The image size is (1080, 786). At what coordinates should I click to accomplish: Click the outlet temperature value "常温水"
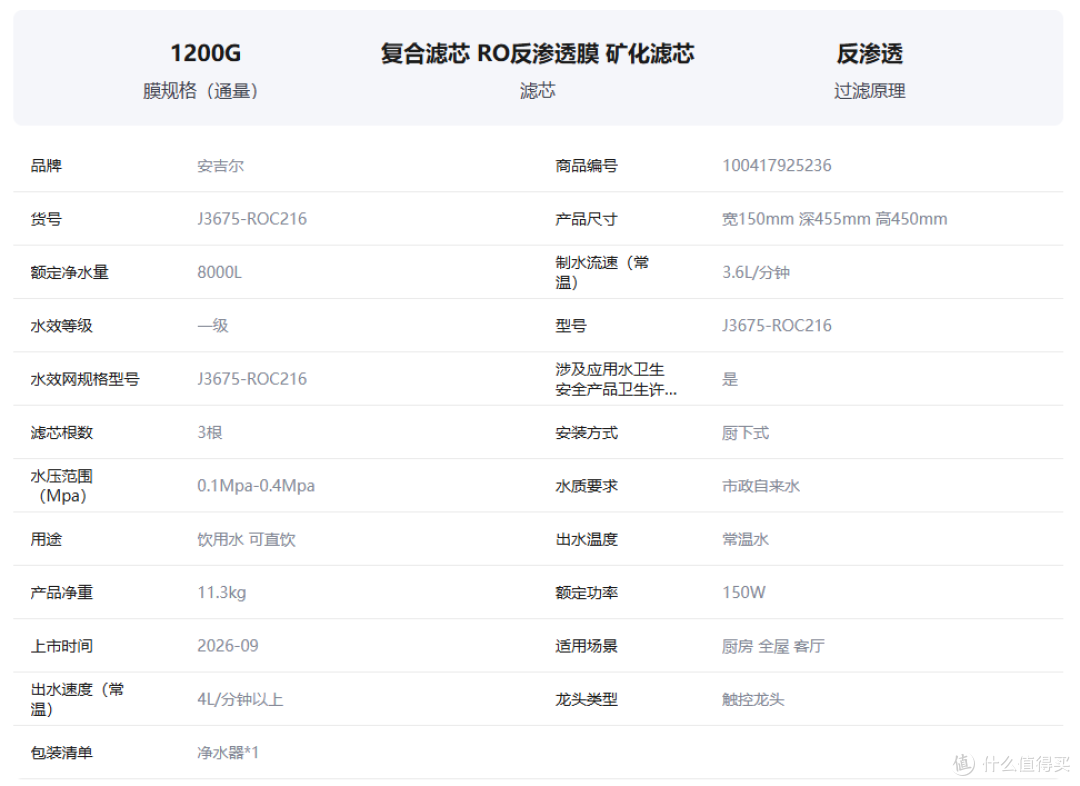[x=745, y=539]
